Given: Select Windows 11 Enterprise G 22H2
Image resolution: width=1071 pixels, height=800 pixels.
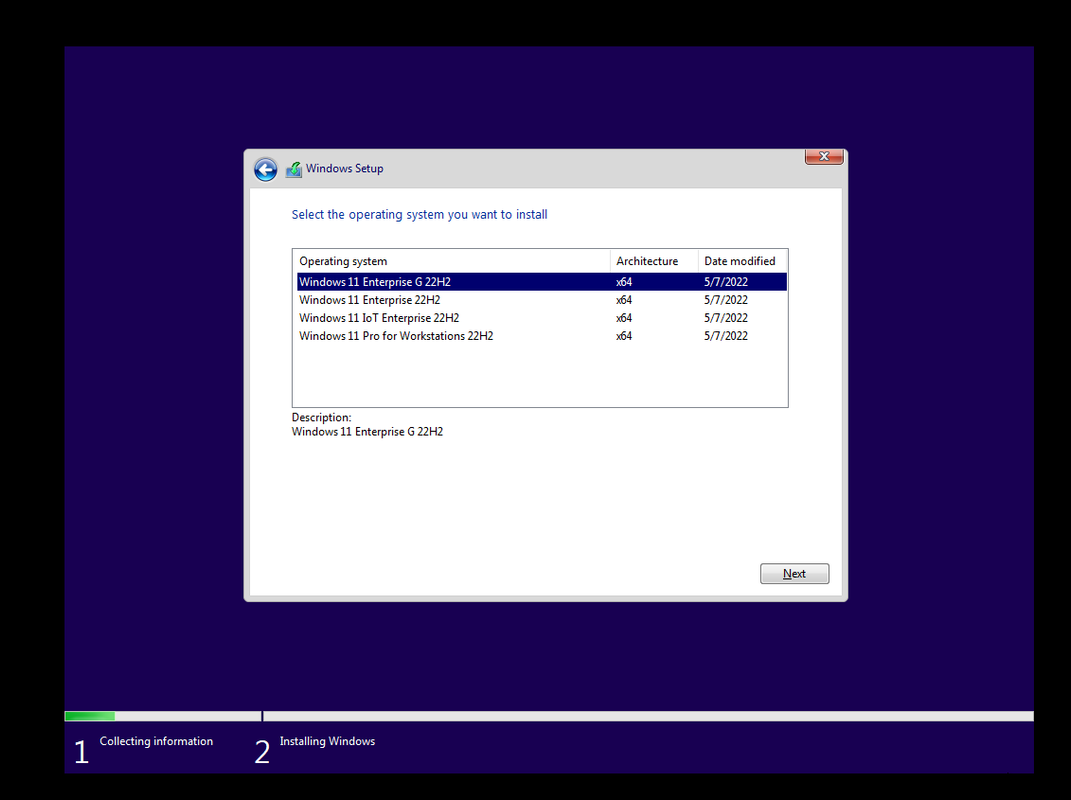Looking at the screenshot, I should pyautogui.click(x=542, y=281).
